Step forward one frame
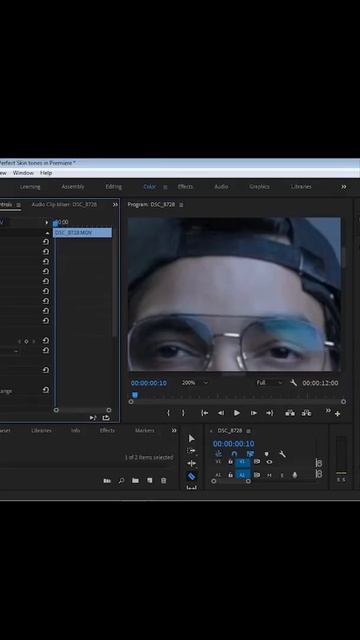Image resolution: width=360 pixels, height=640 pixels. tap(253, 413)
